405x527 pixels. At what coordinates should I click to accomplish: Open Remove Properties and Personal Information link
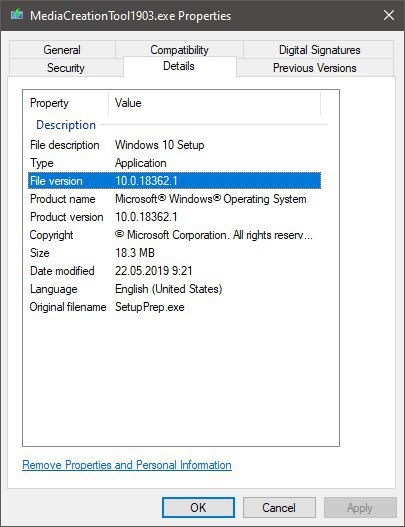(127, 465)
